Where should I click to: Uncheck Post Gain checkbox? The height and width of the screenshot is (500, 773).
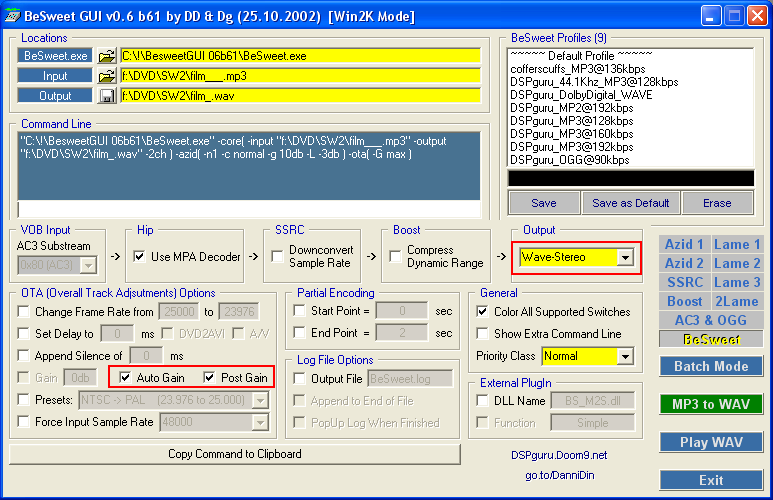[210, 378]
